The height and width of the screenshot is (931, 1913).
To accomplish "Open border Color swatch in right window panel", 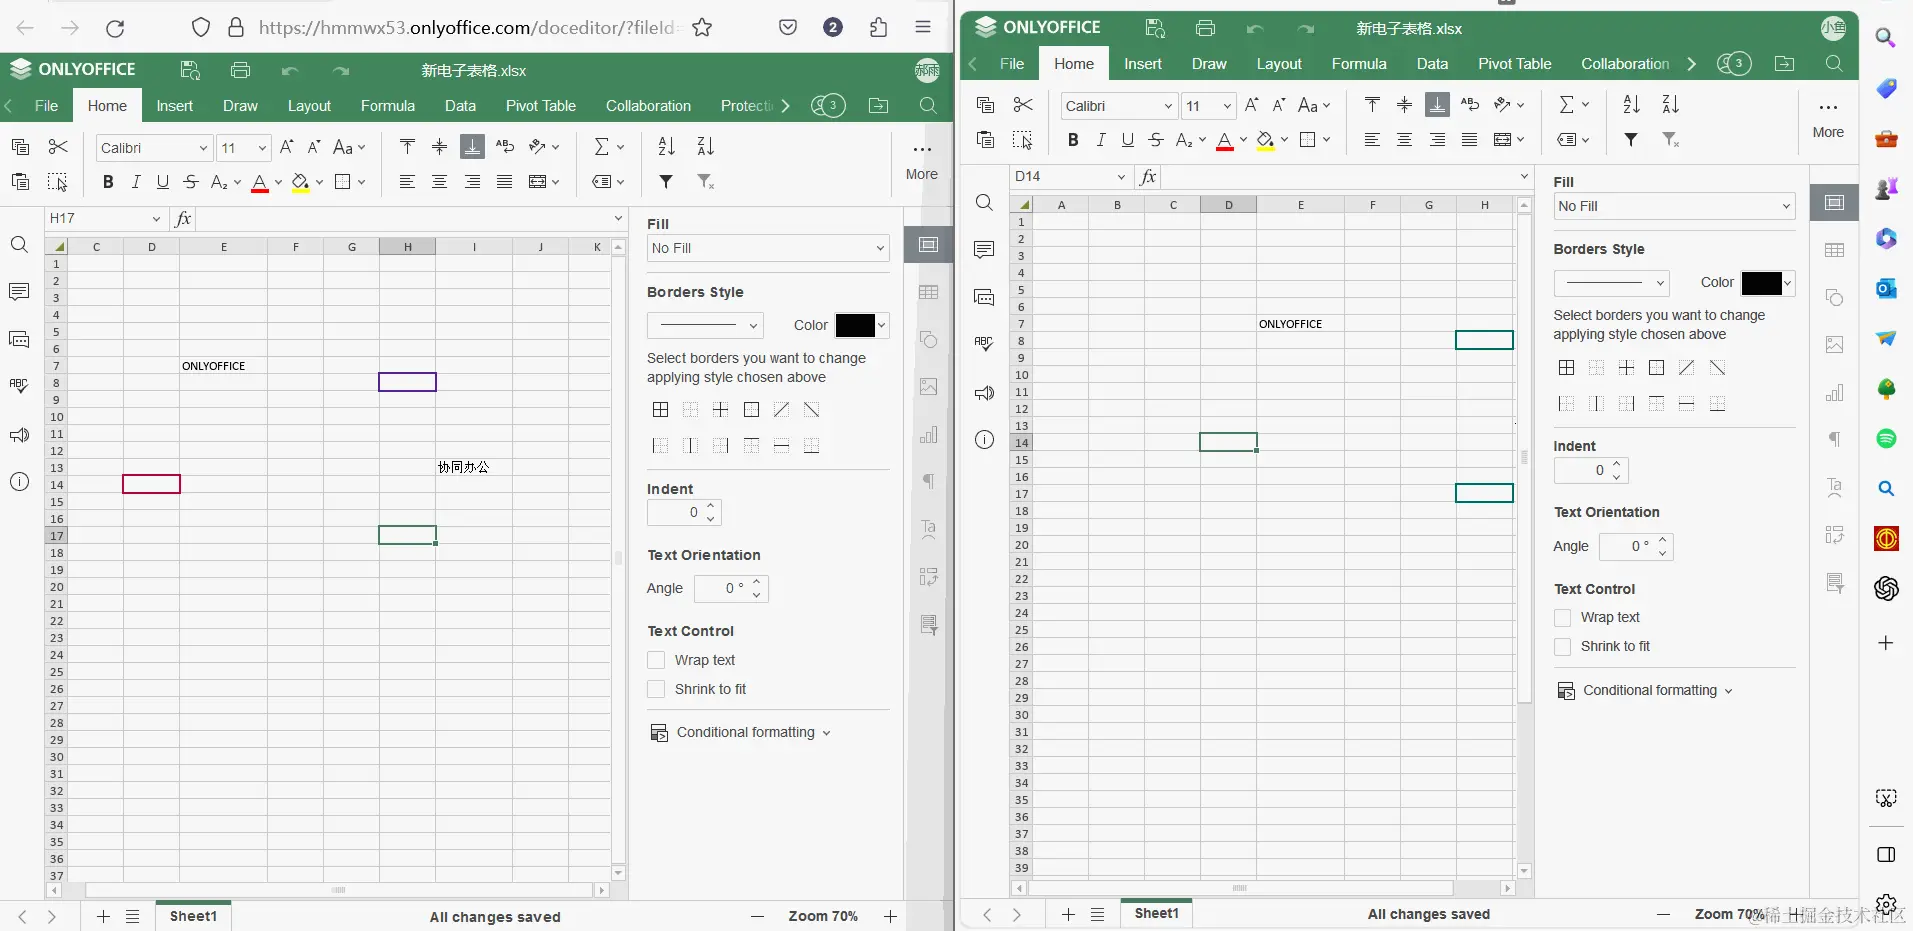I will tap(1768, 283).
